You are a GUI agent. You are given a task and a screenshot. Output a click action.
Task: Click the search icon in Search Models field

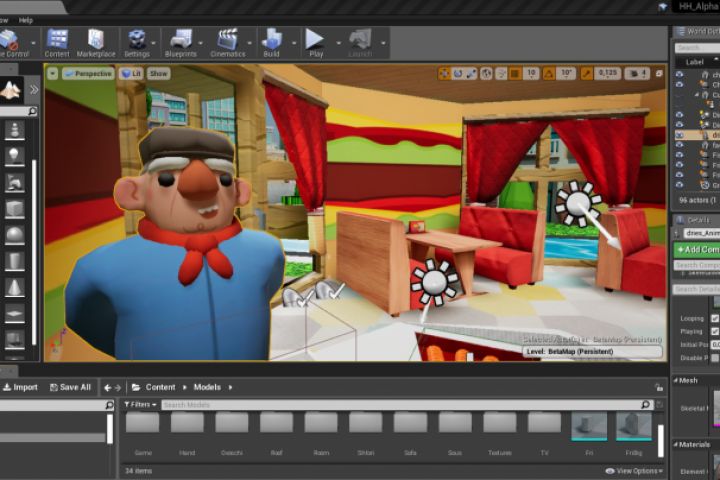click(646, 404)
